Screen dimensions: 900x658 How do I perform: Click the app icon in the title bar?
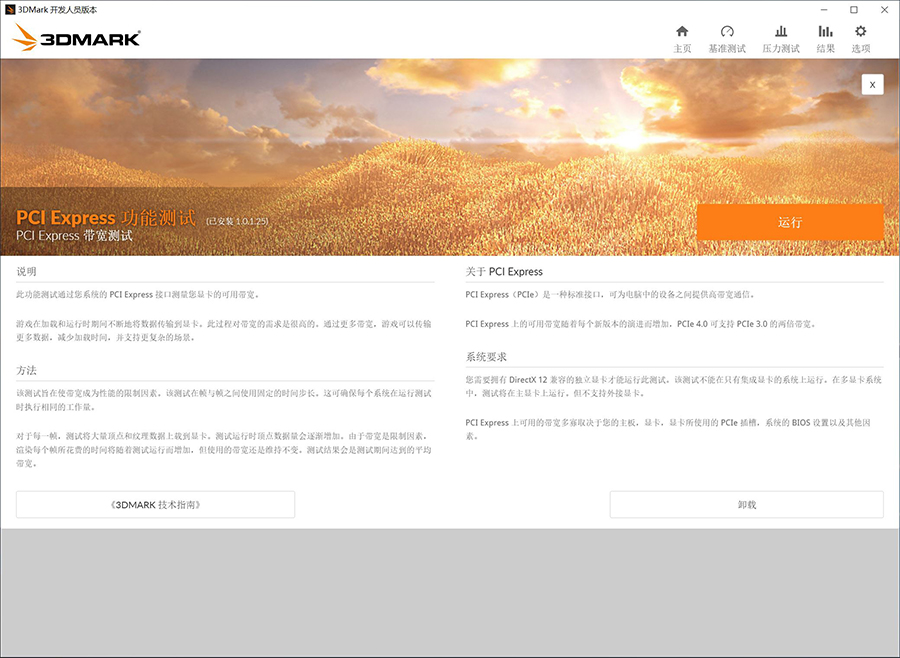[x=9, y=9]
